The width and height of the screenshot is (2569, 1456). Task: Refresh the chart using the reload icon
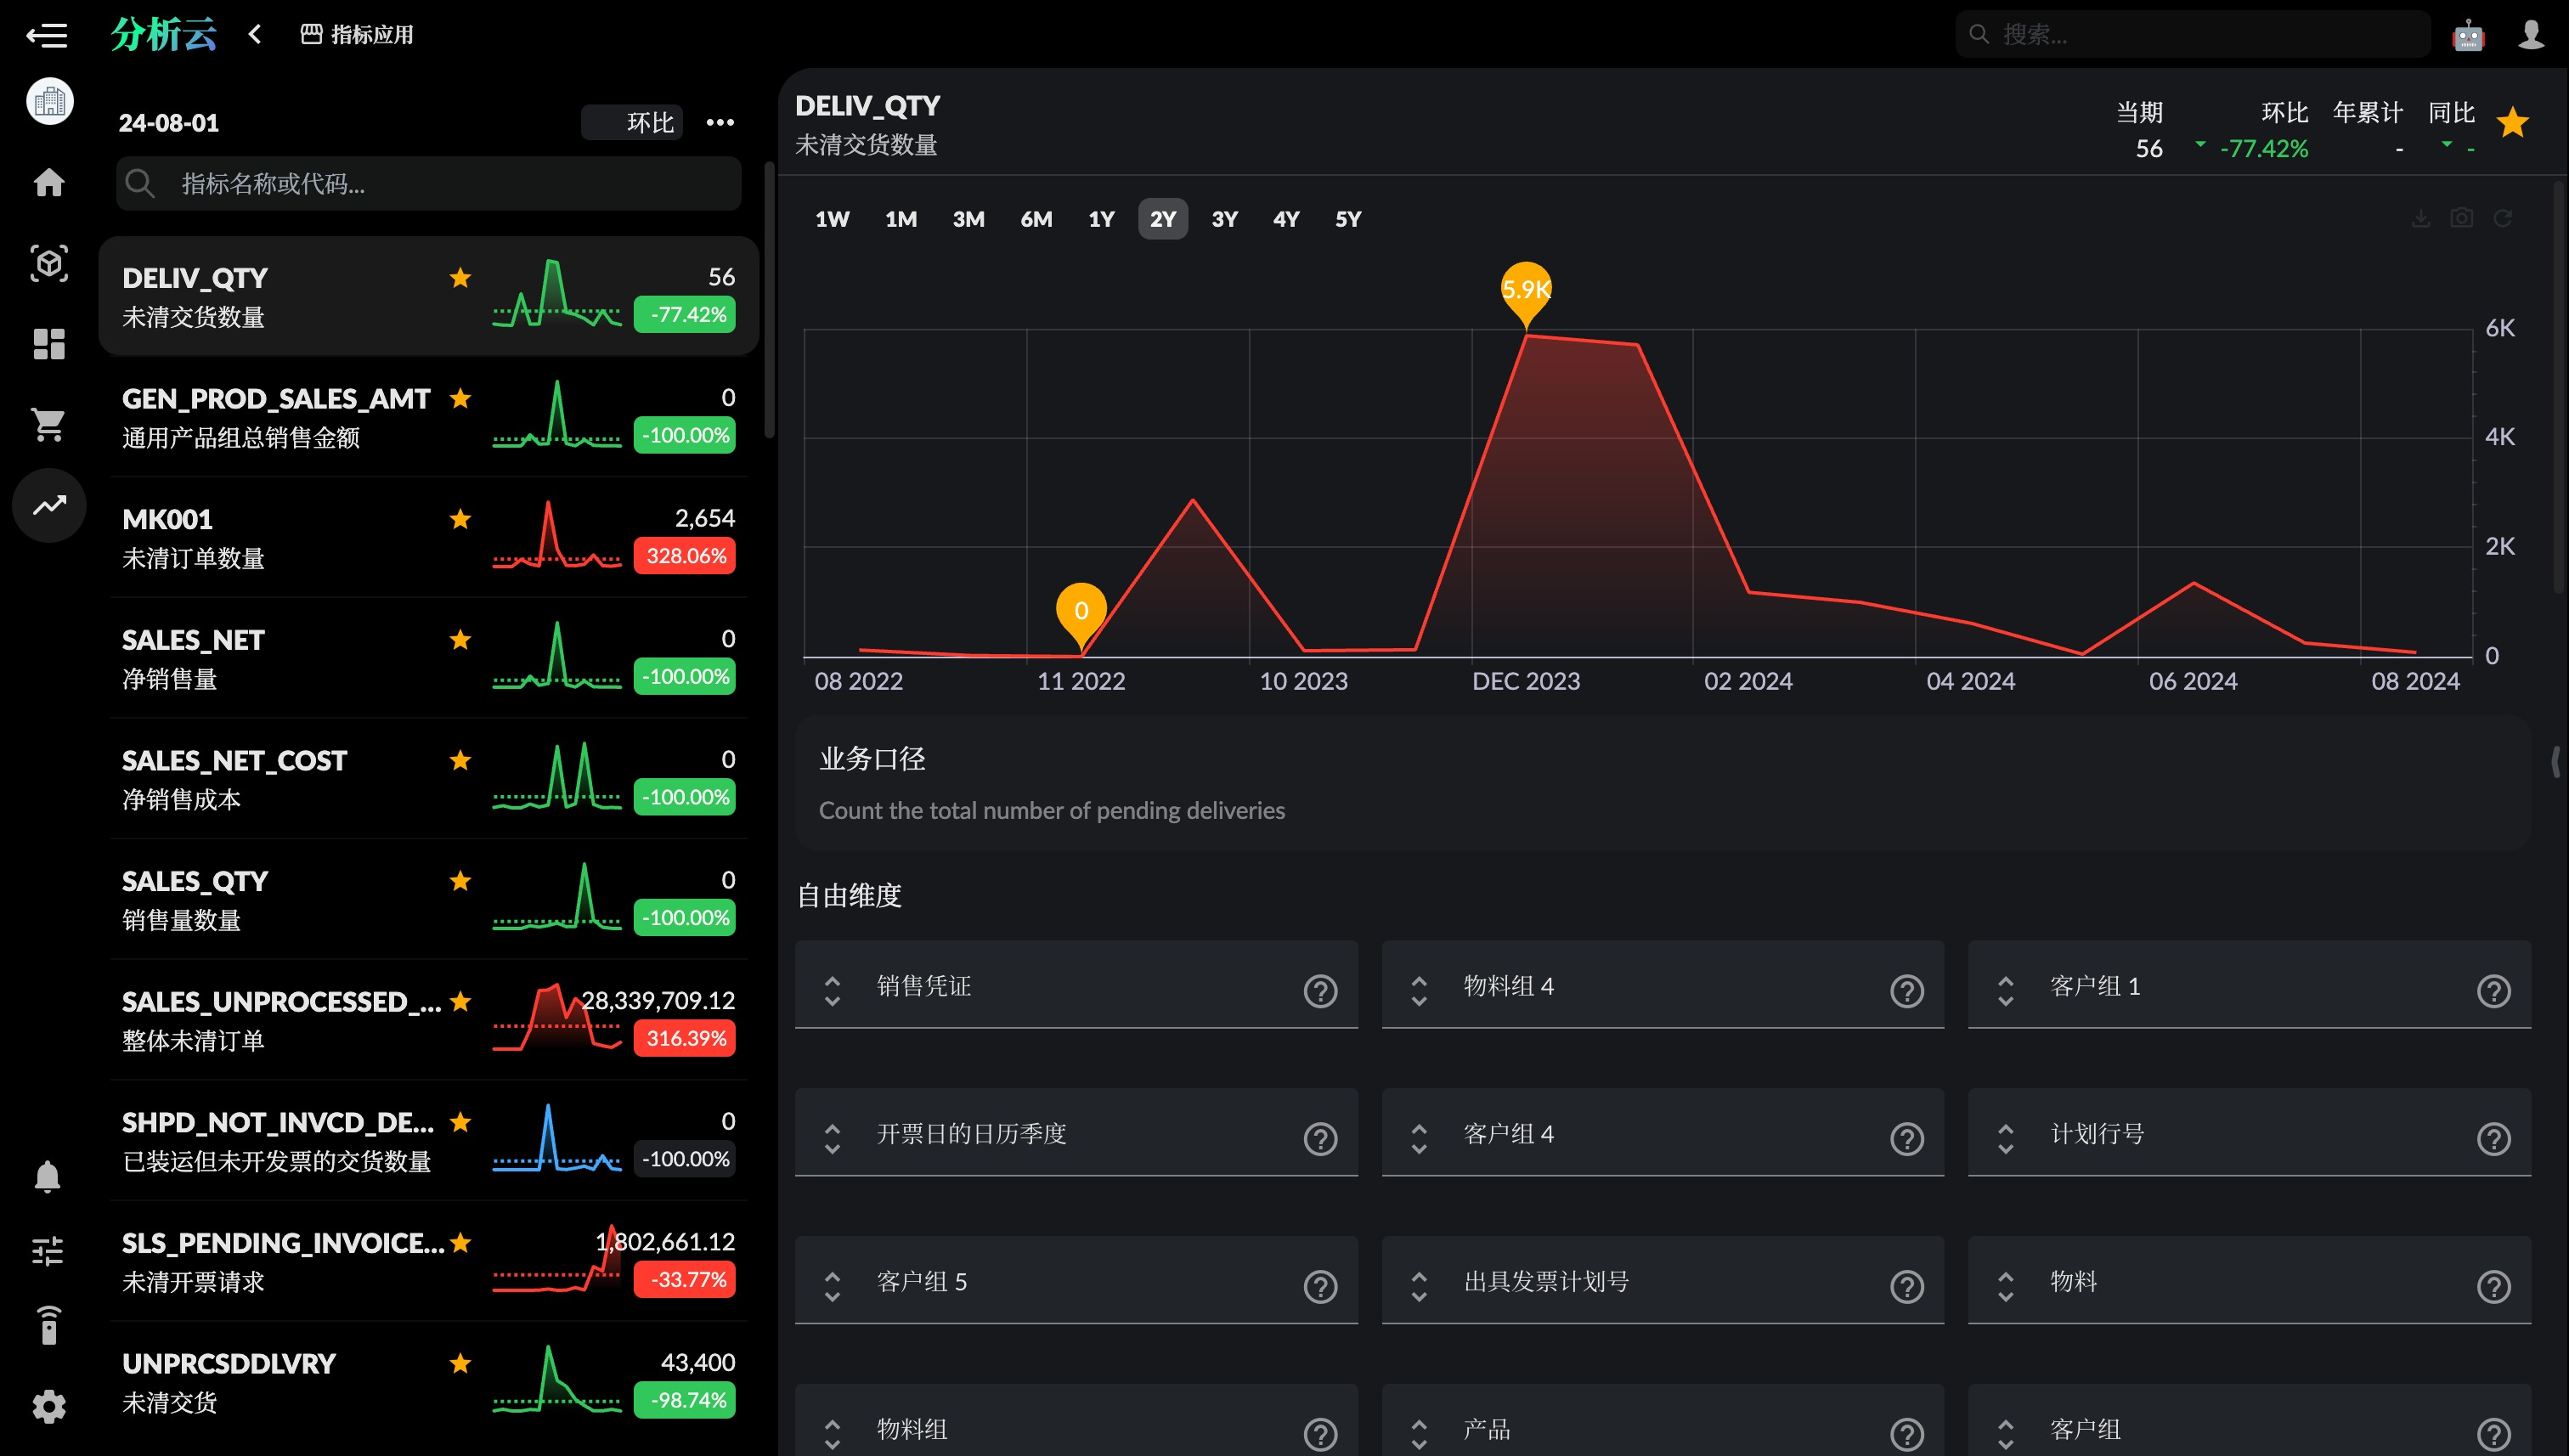coord(2502,218)
